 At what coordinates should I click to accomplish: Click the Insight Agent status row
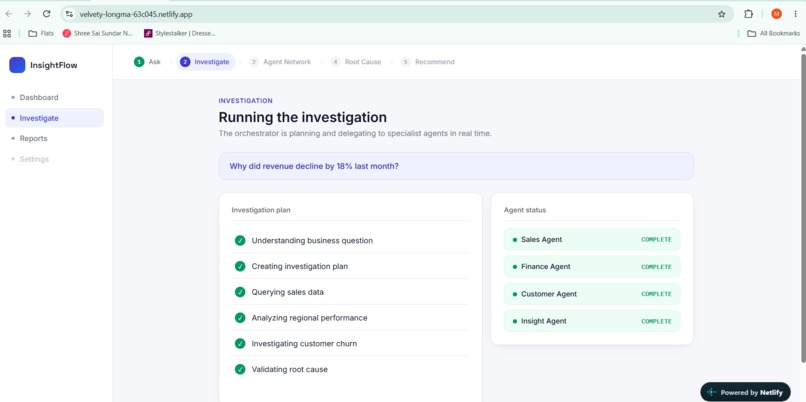tap(592, 321)
